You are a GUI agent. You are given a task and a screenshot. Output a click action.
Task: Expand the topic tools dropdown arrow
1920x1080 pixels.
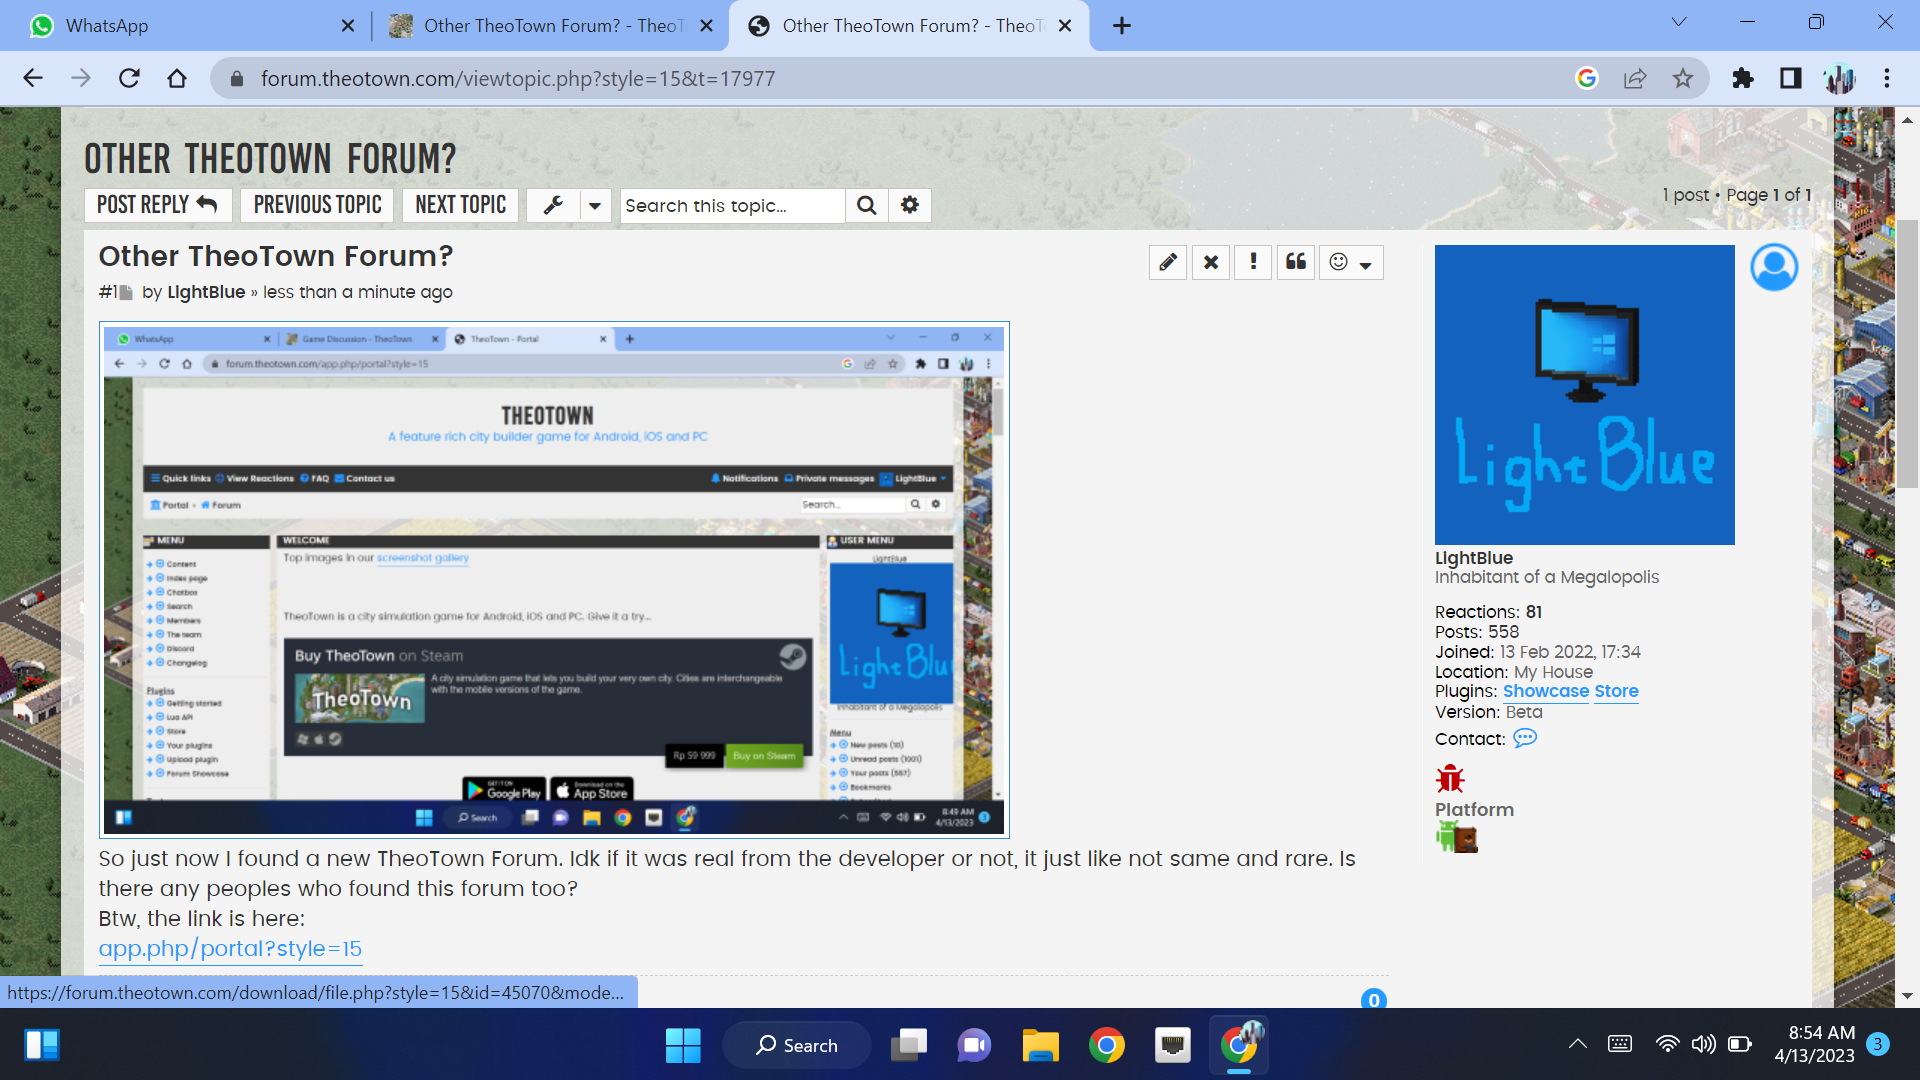(595, 205)
